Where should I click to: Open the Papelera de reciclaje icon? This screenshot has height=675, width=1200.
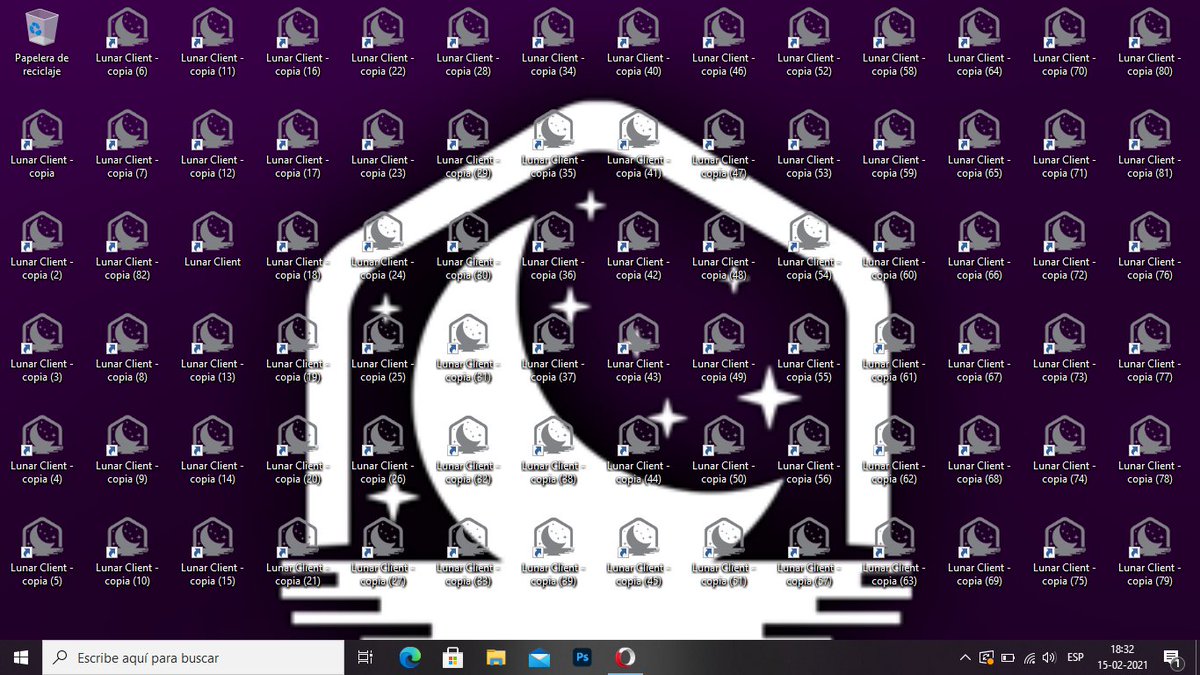coord(42,44)
